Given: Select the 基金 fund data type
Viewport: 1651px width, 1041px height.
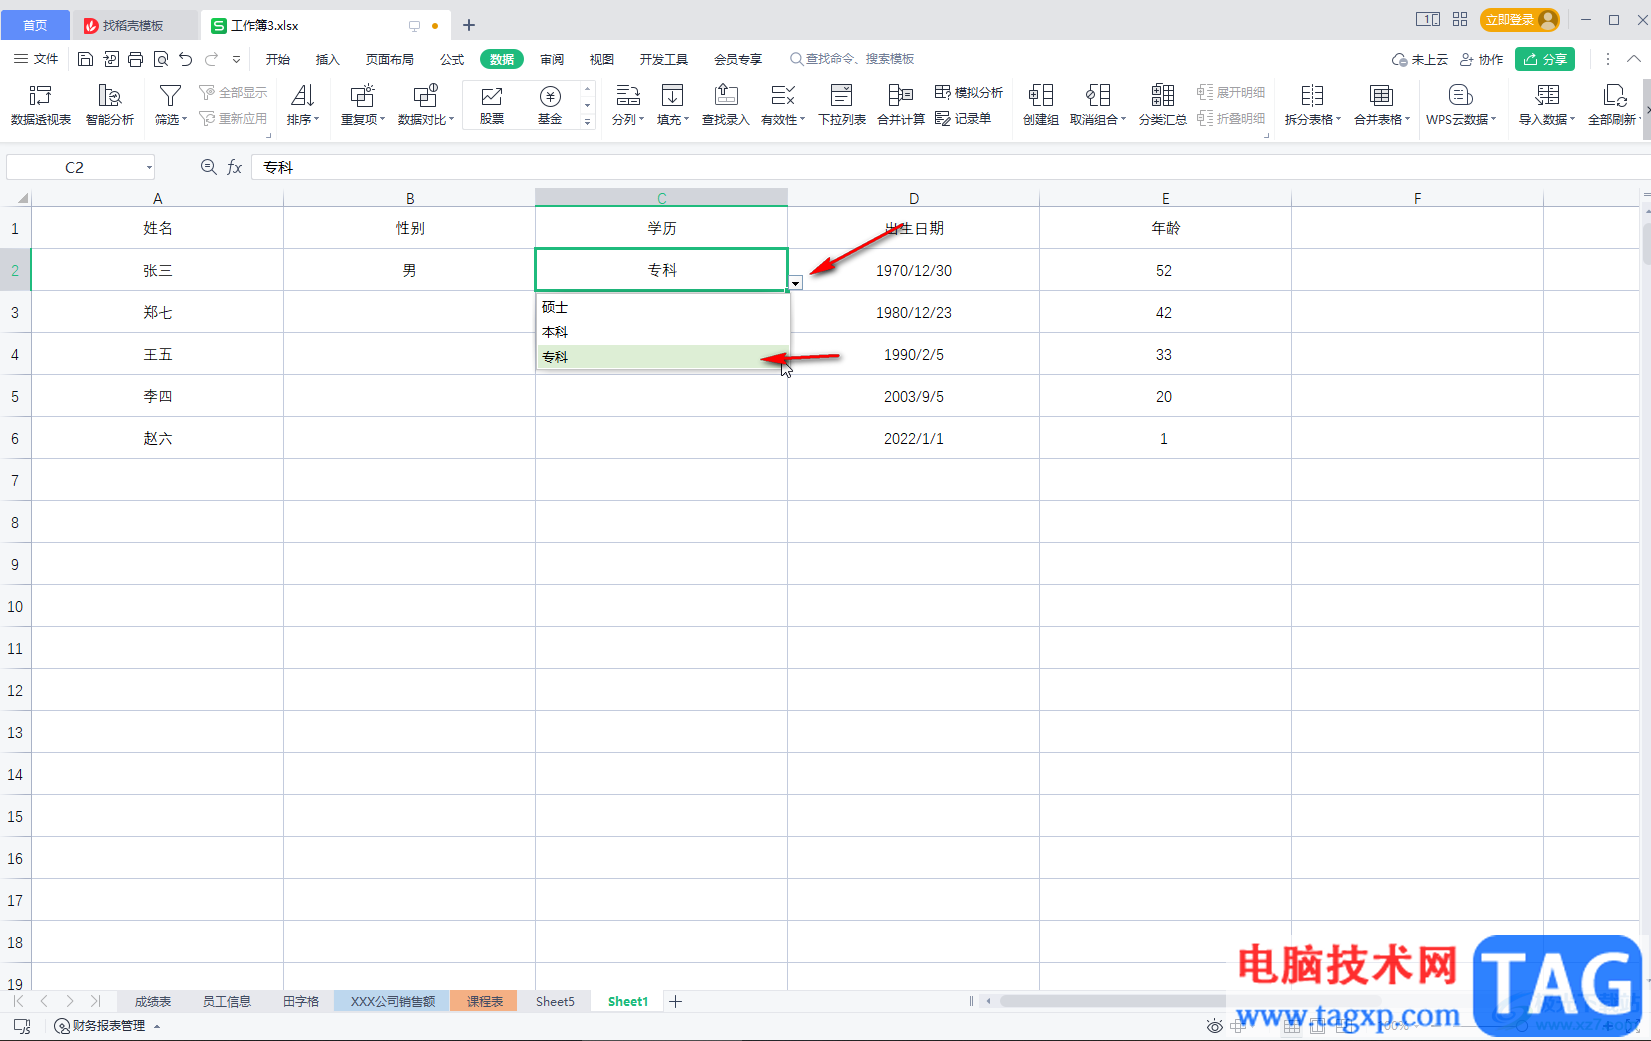Looking at the screenshot, I should tap(550, 105).
